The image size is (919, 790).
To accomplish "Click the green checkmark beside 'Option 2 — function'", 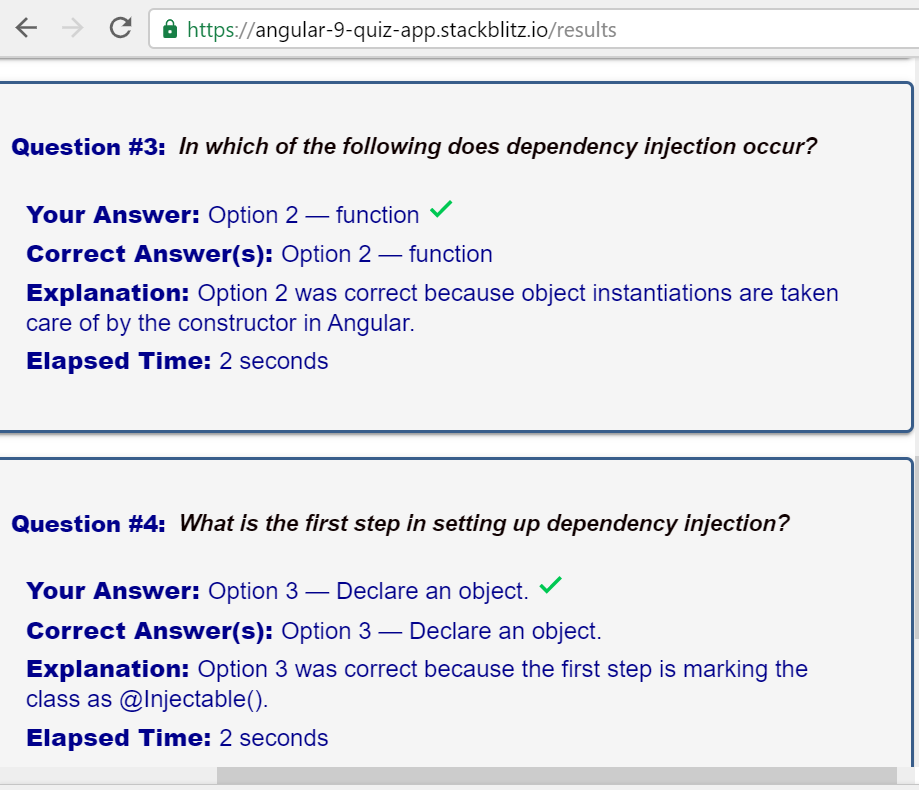I will click(440, 210).
